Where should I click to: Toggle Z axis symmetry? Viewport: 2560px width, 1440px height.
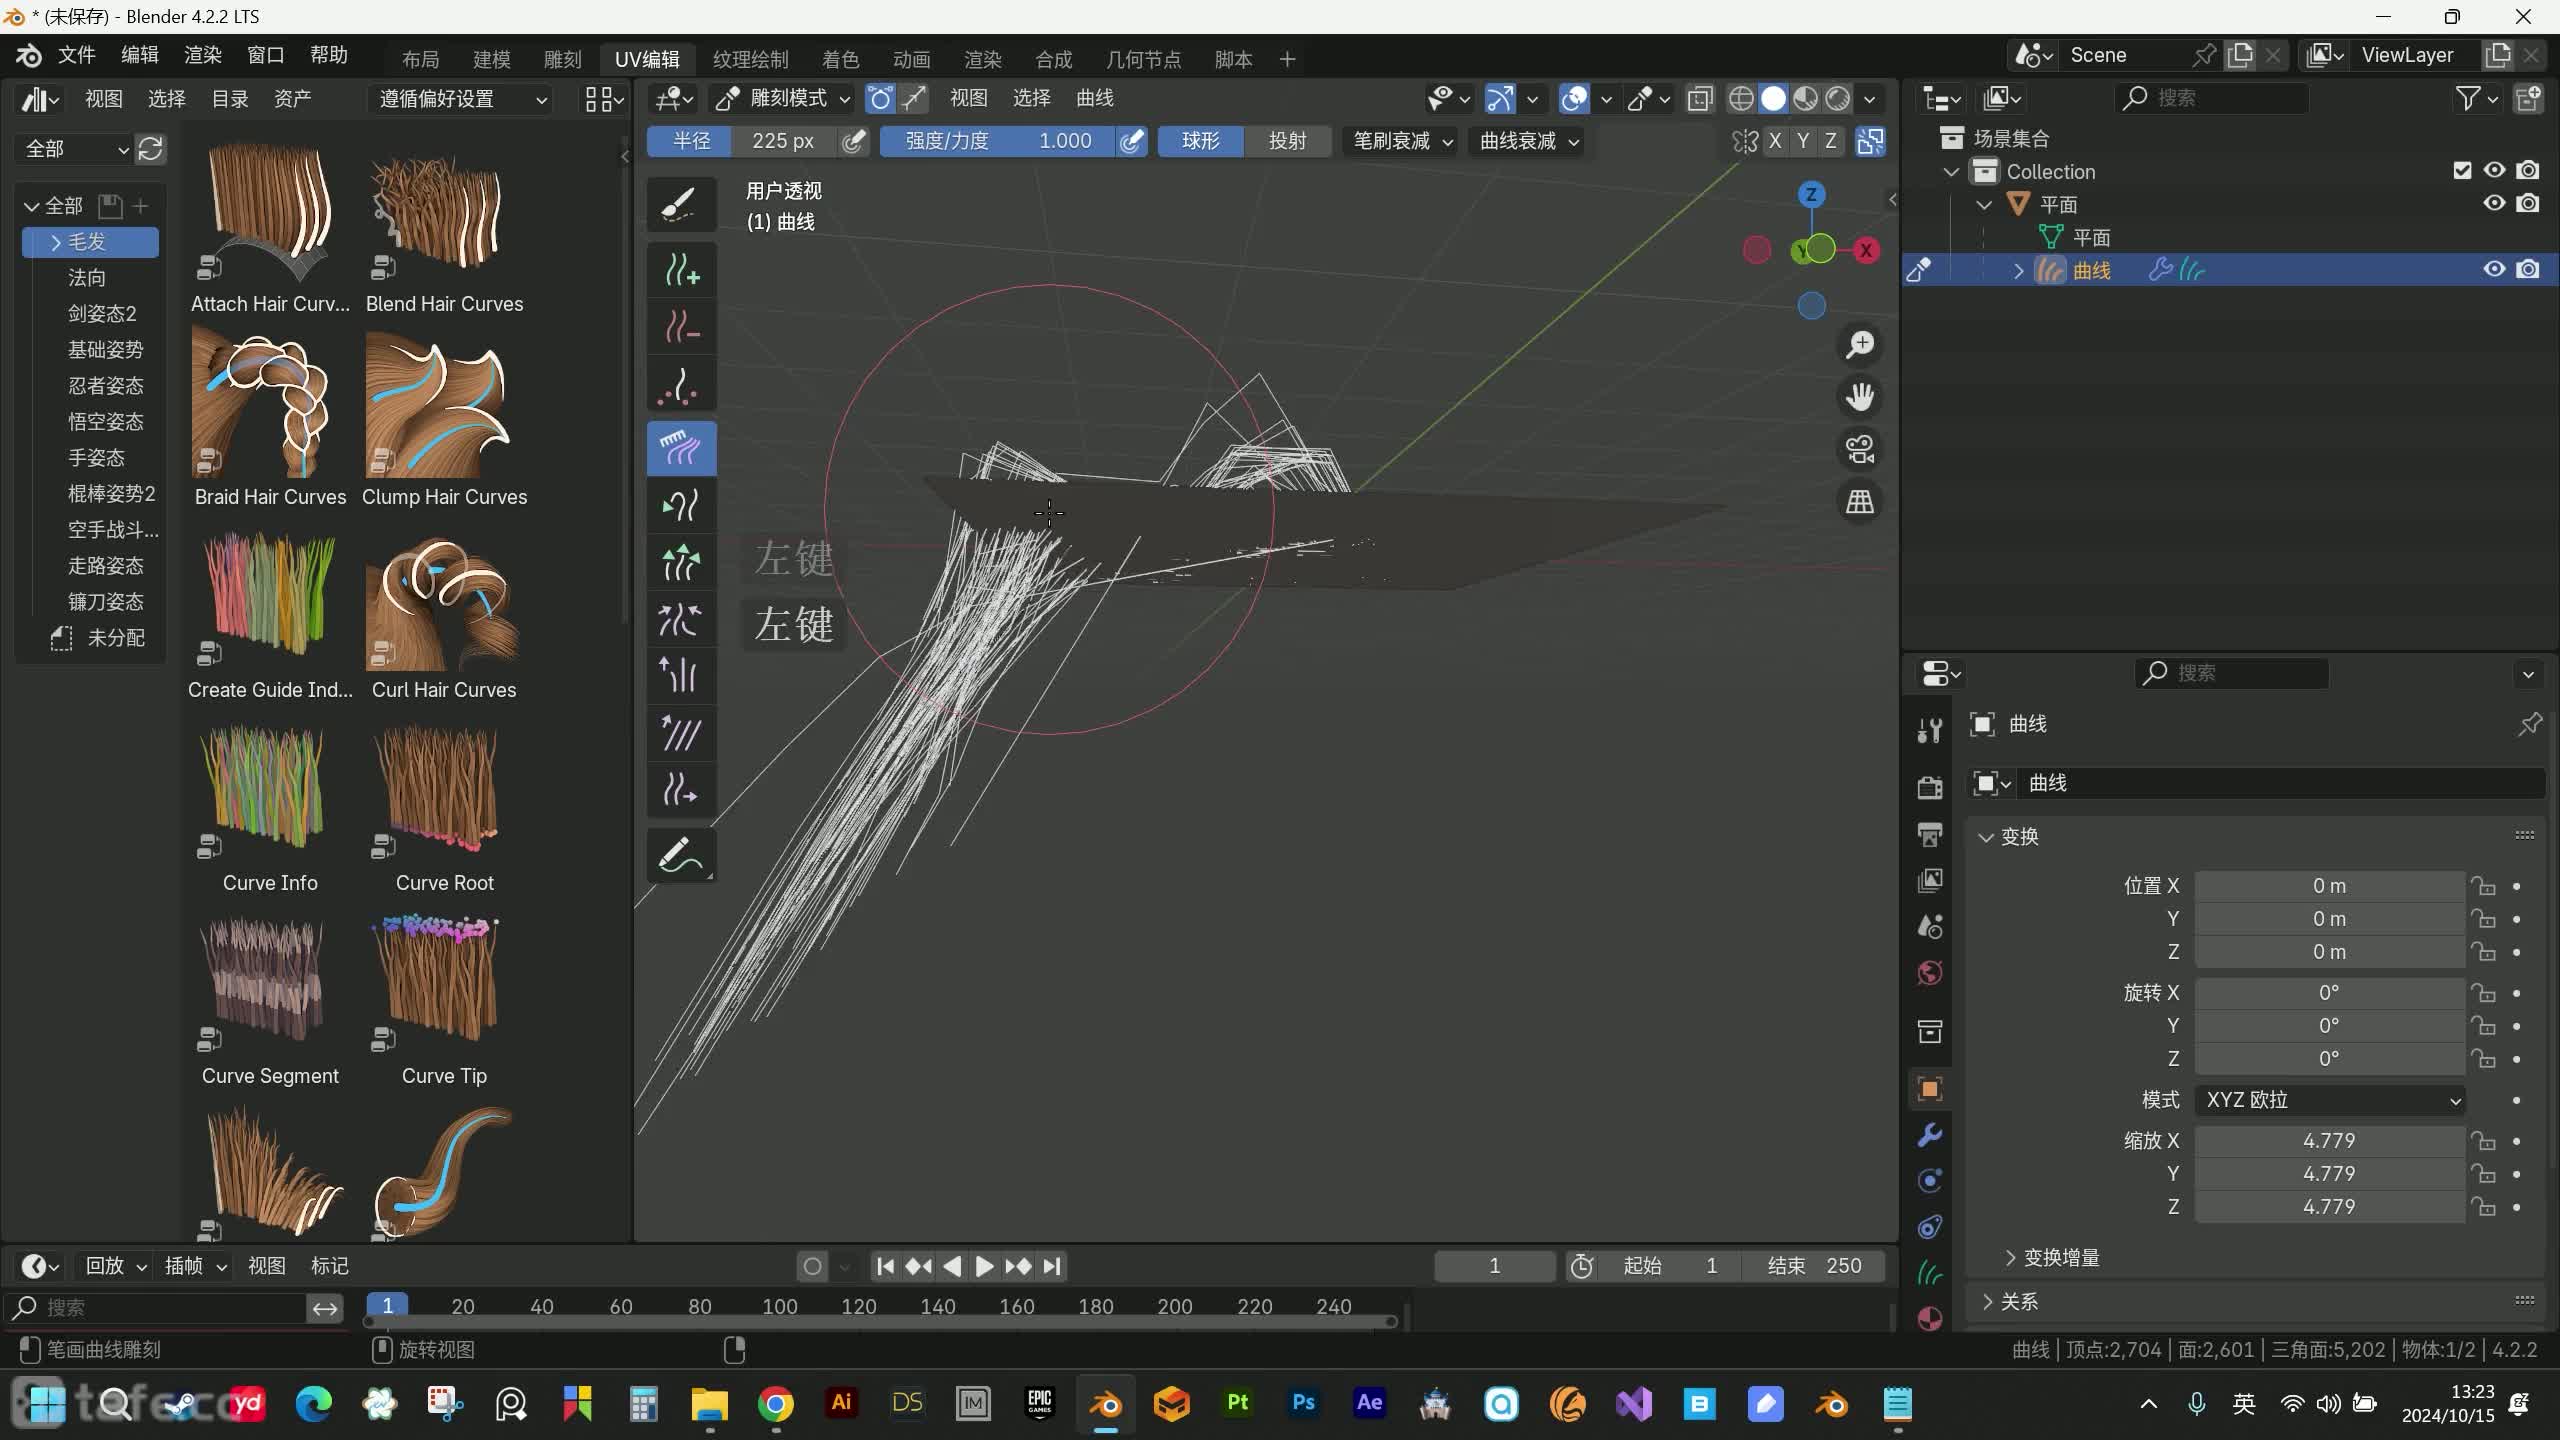(1831, 141)
